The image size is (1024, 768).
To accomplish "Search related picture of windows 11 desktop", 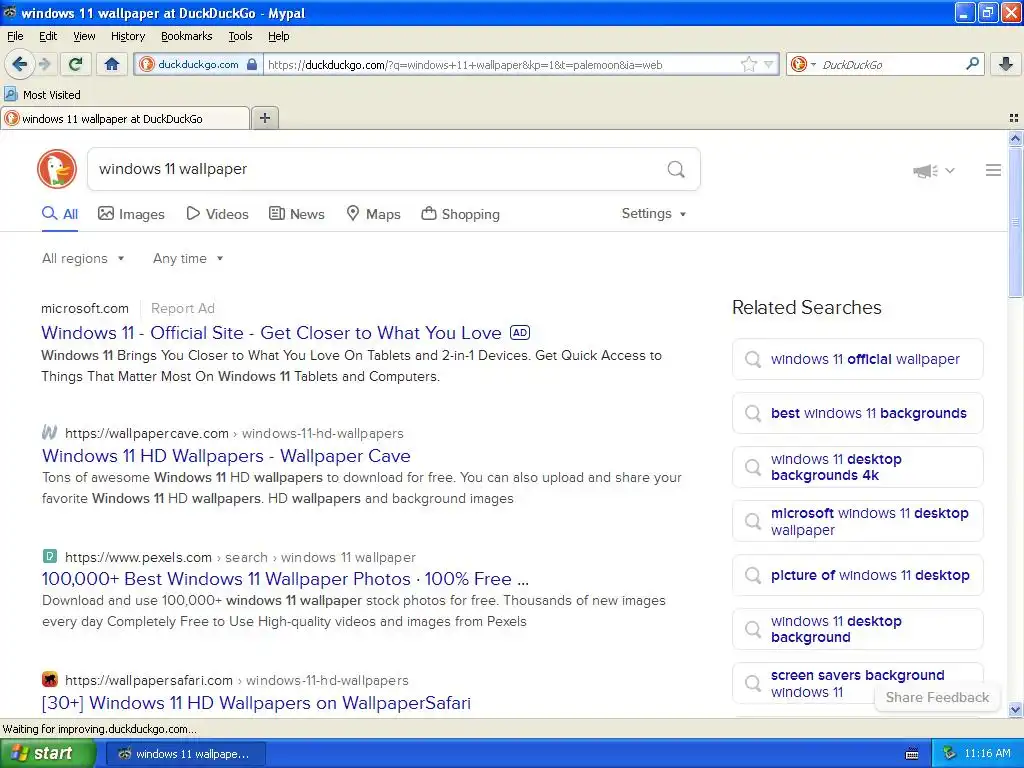I will point(857,575).
